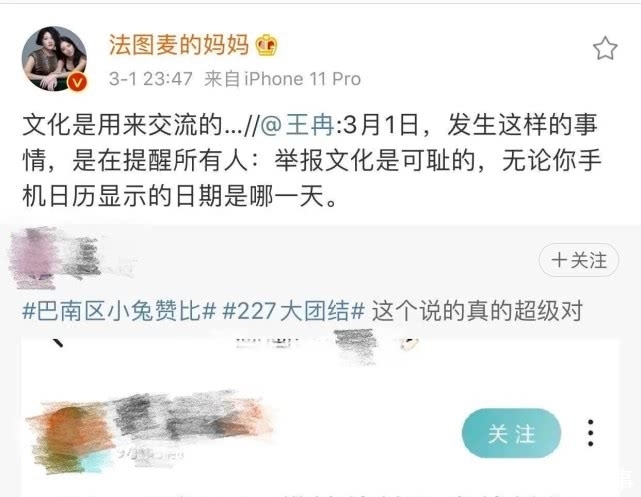Open the @王冉 mention link

[x=298, y=125]
